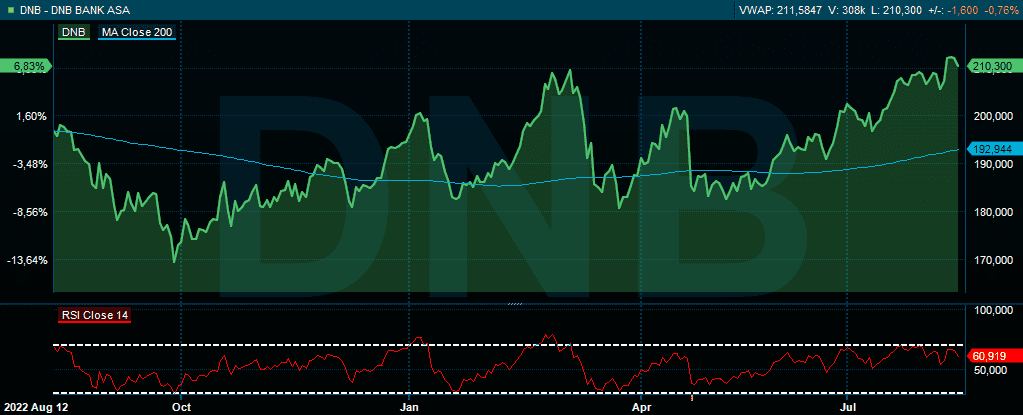Click the Apr label on time axis
This screenshot has width=1023, height=415.
642,406
